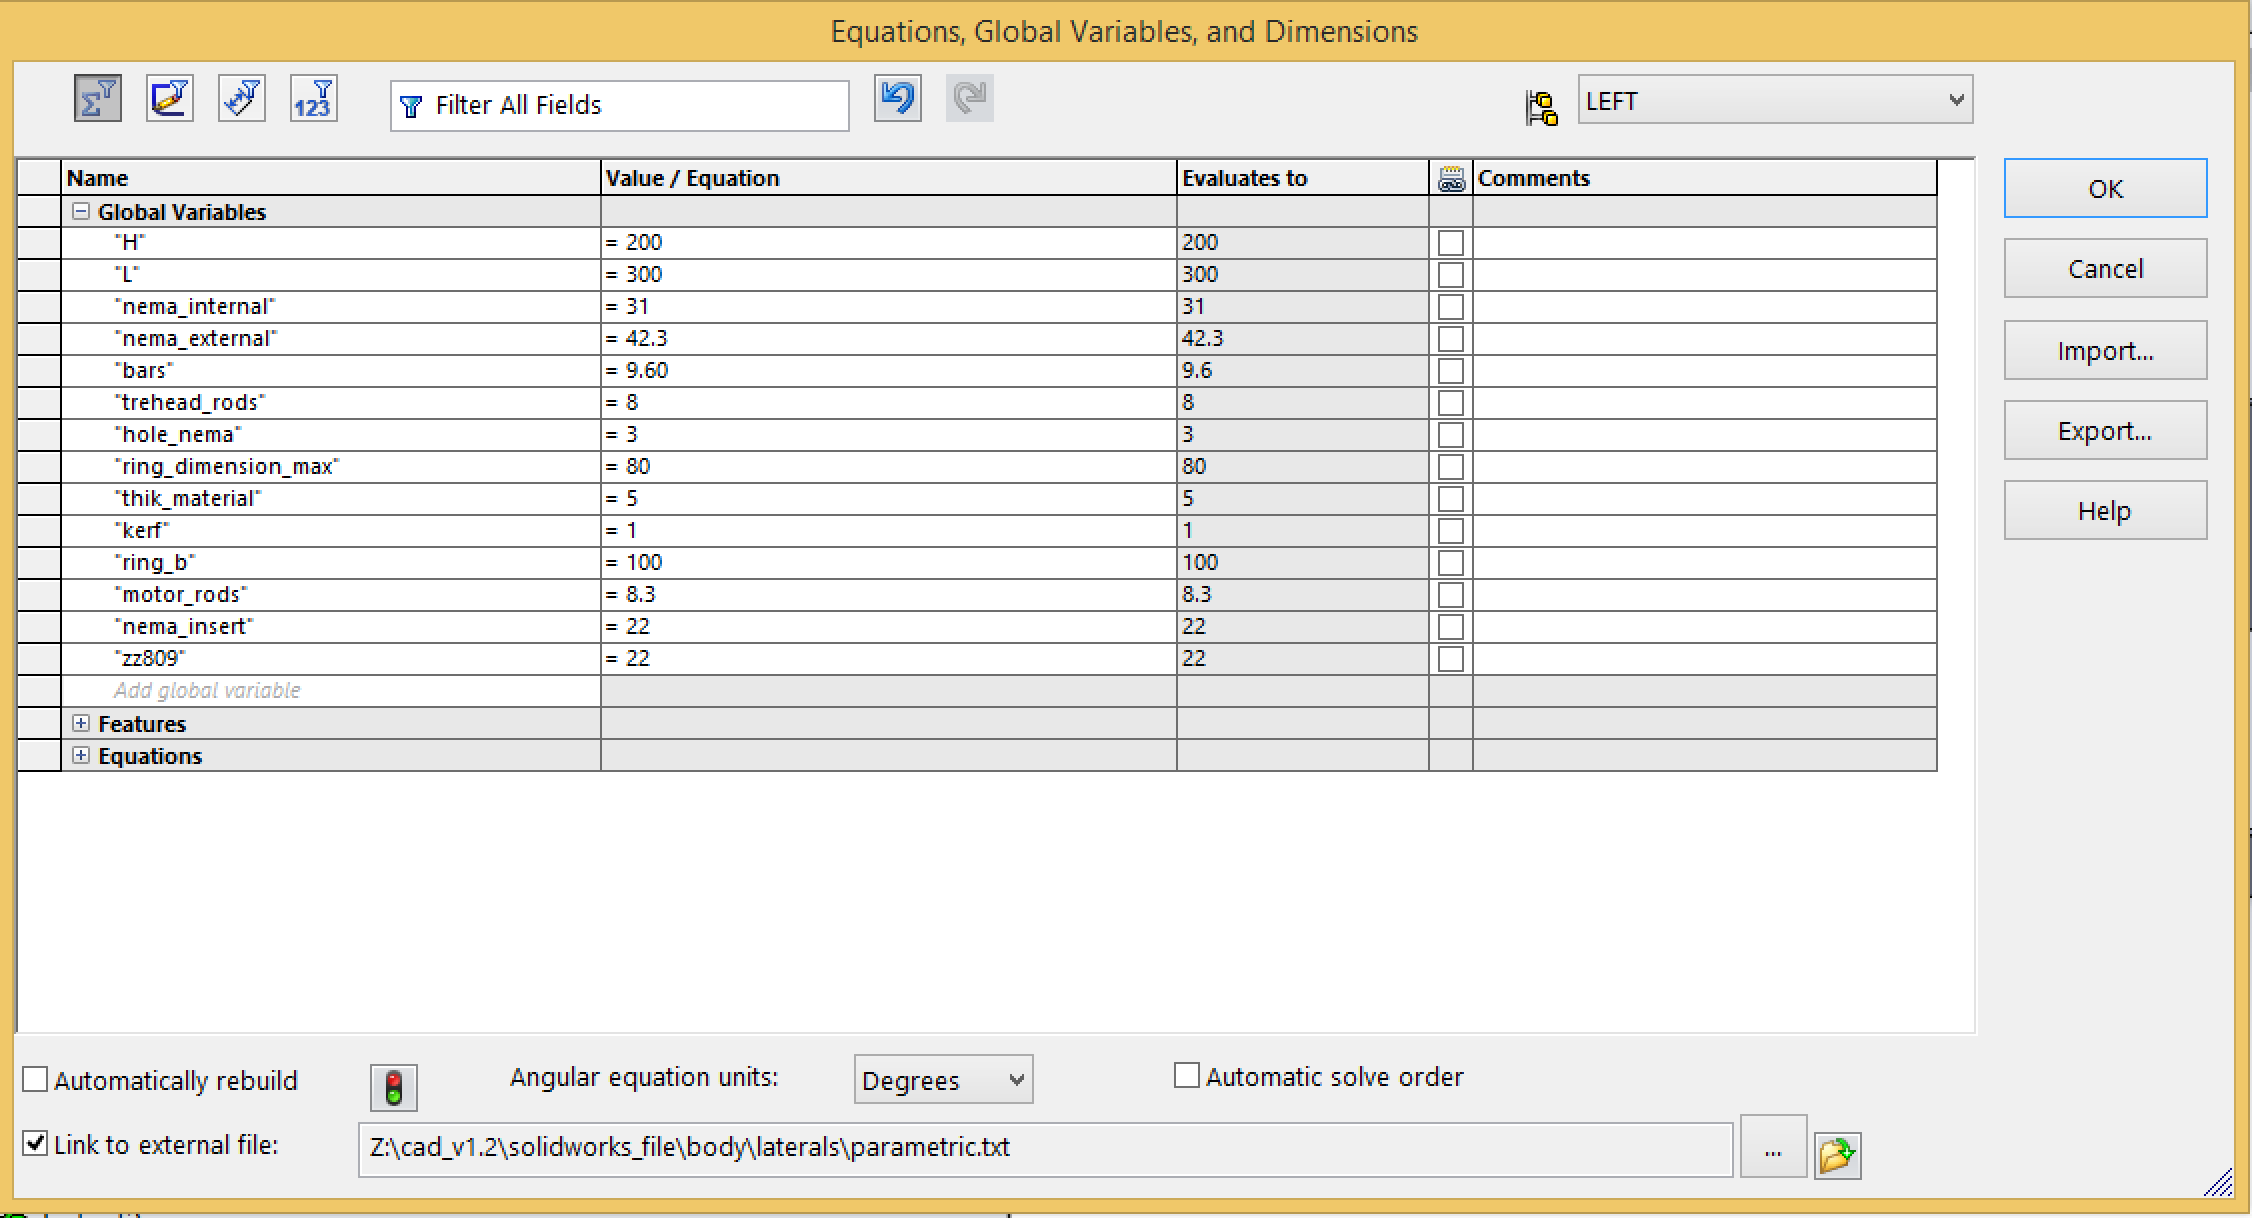Click the Help button

tap(2105, 510)
